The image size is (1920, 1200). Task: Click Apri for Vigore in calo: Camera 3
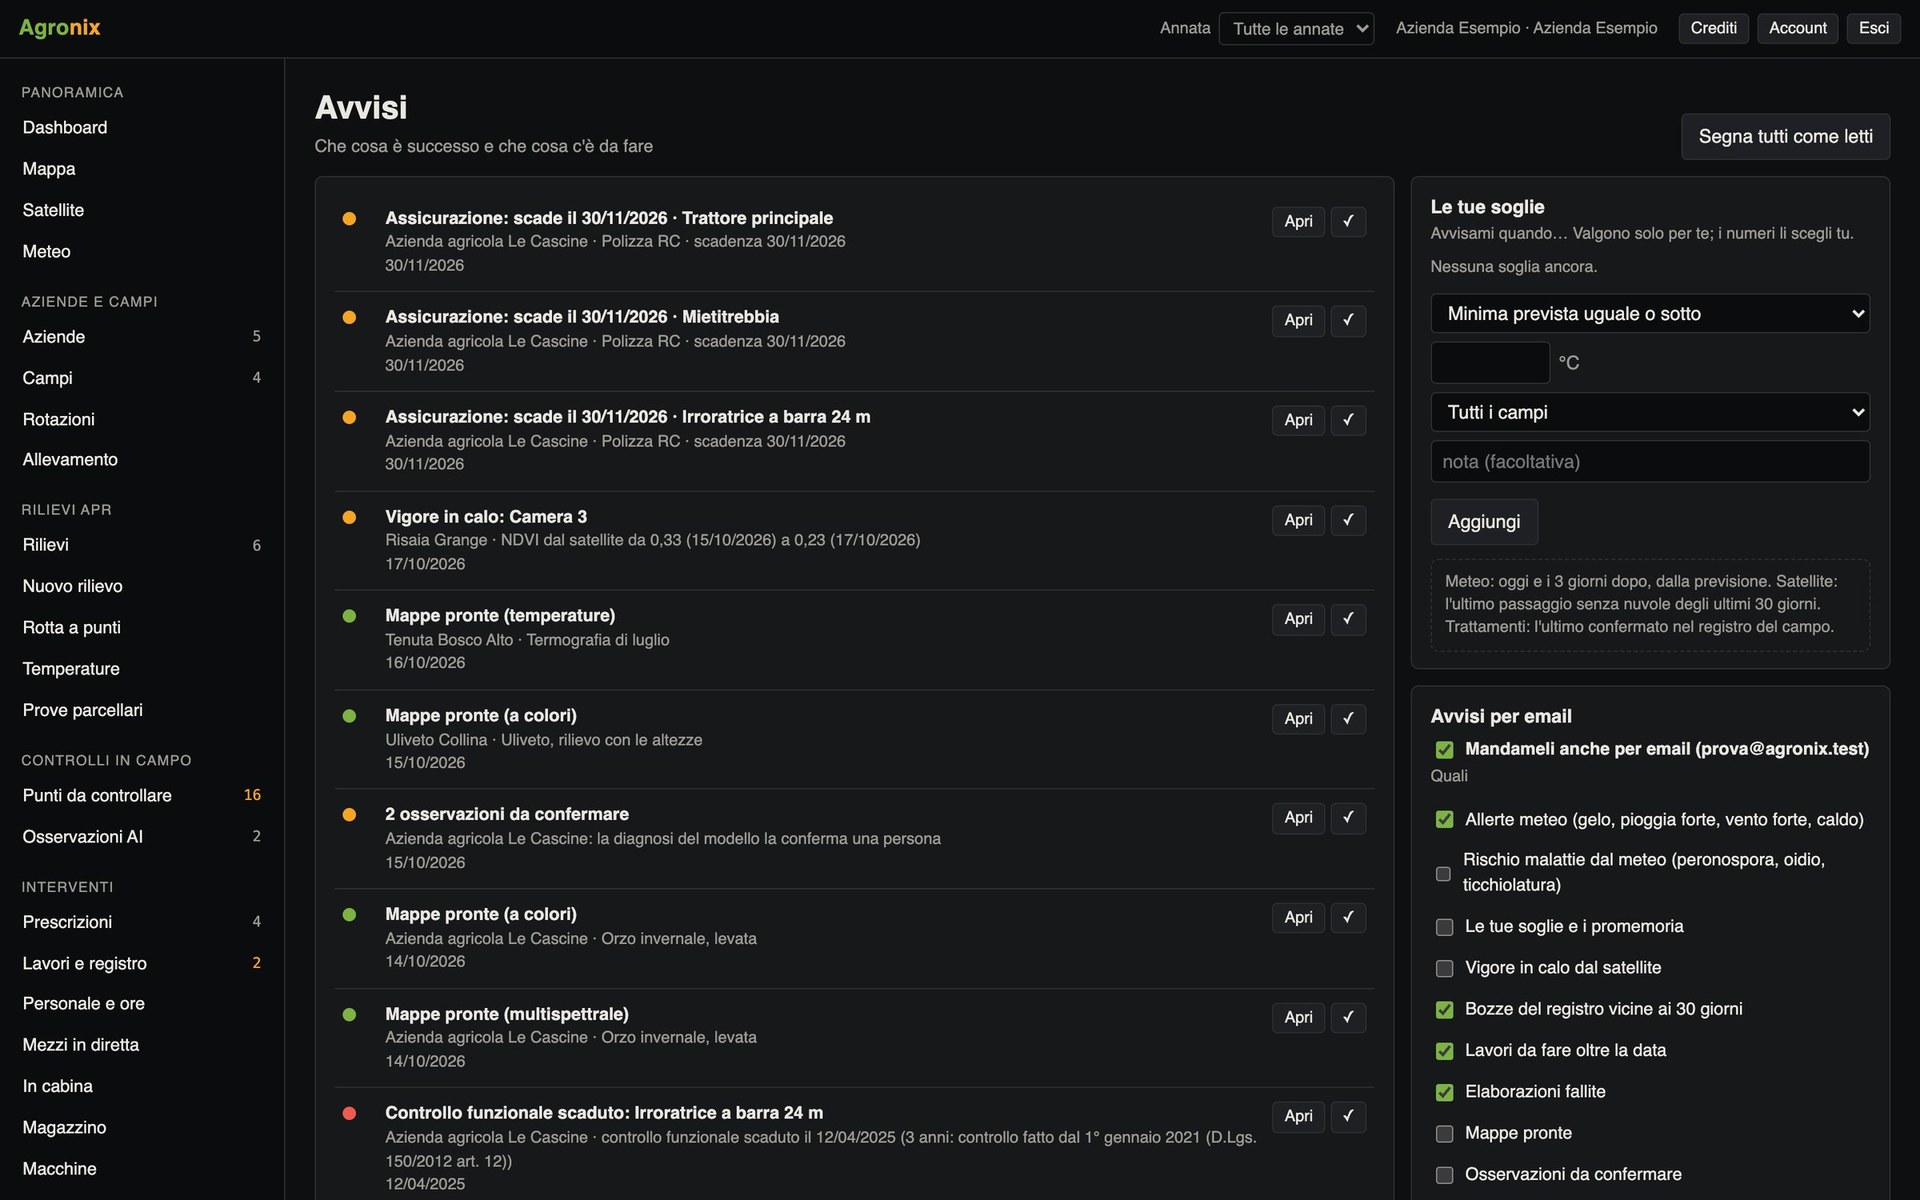(1298, 520)
